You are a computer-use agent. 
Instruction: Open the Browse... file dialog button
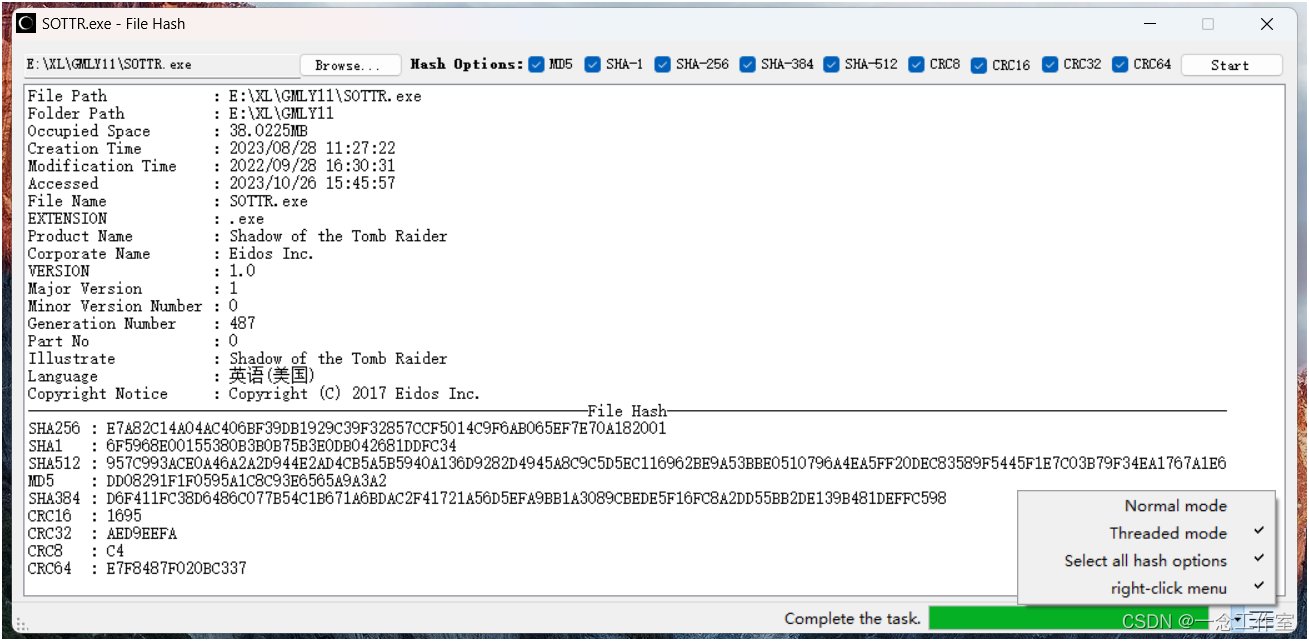(x=350, y=65)
